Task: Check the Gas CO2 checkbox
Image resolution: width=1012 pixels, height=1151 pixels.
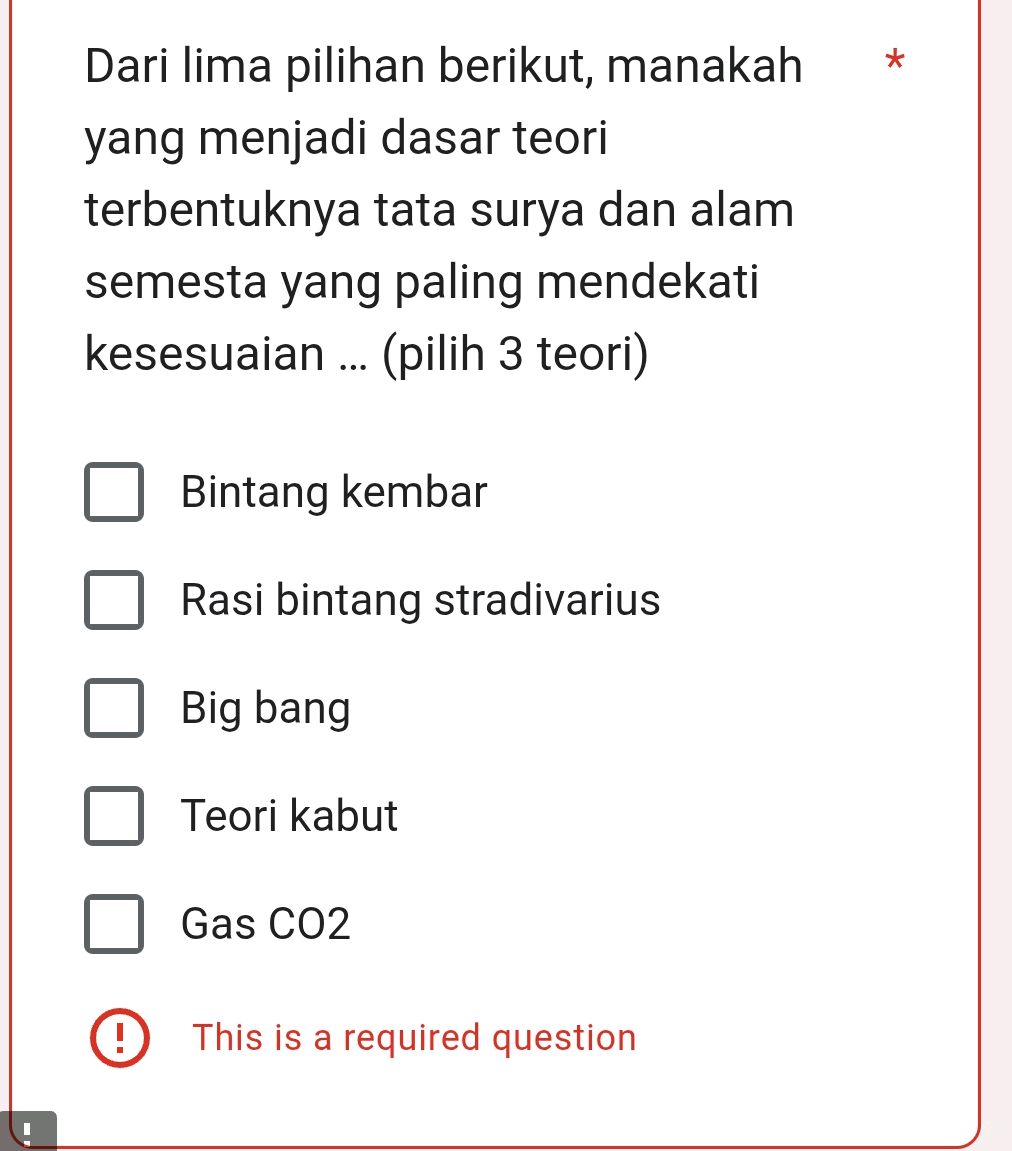Action: coord(113,925)
